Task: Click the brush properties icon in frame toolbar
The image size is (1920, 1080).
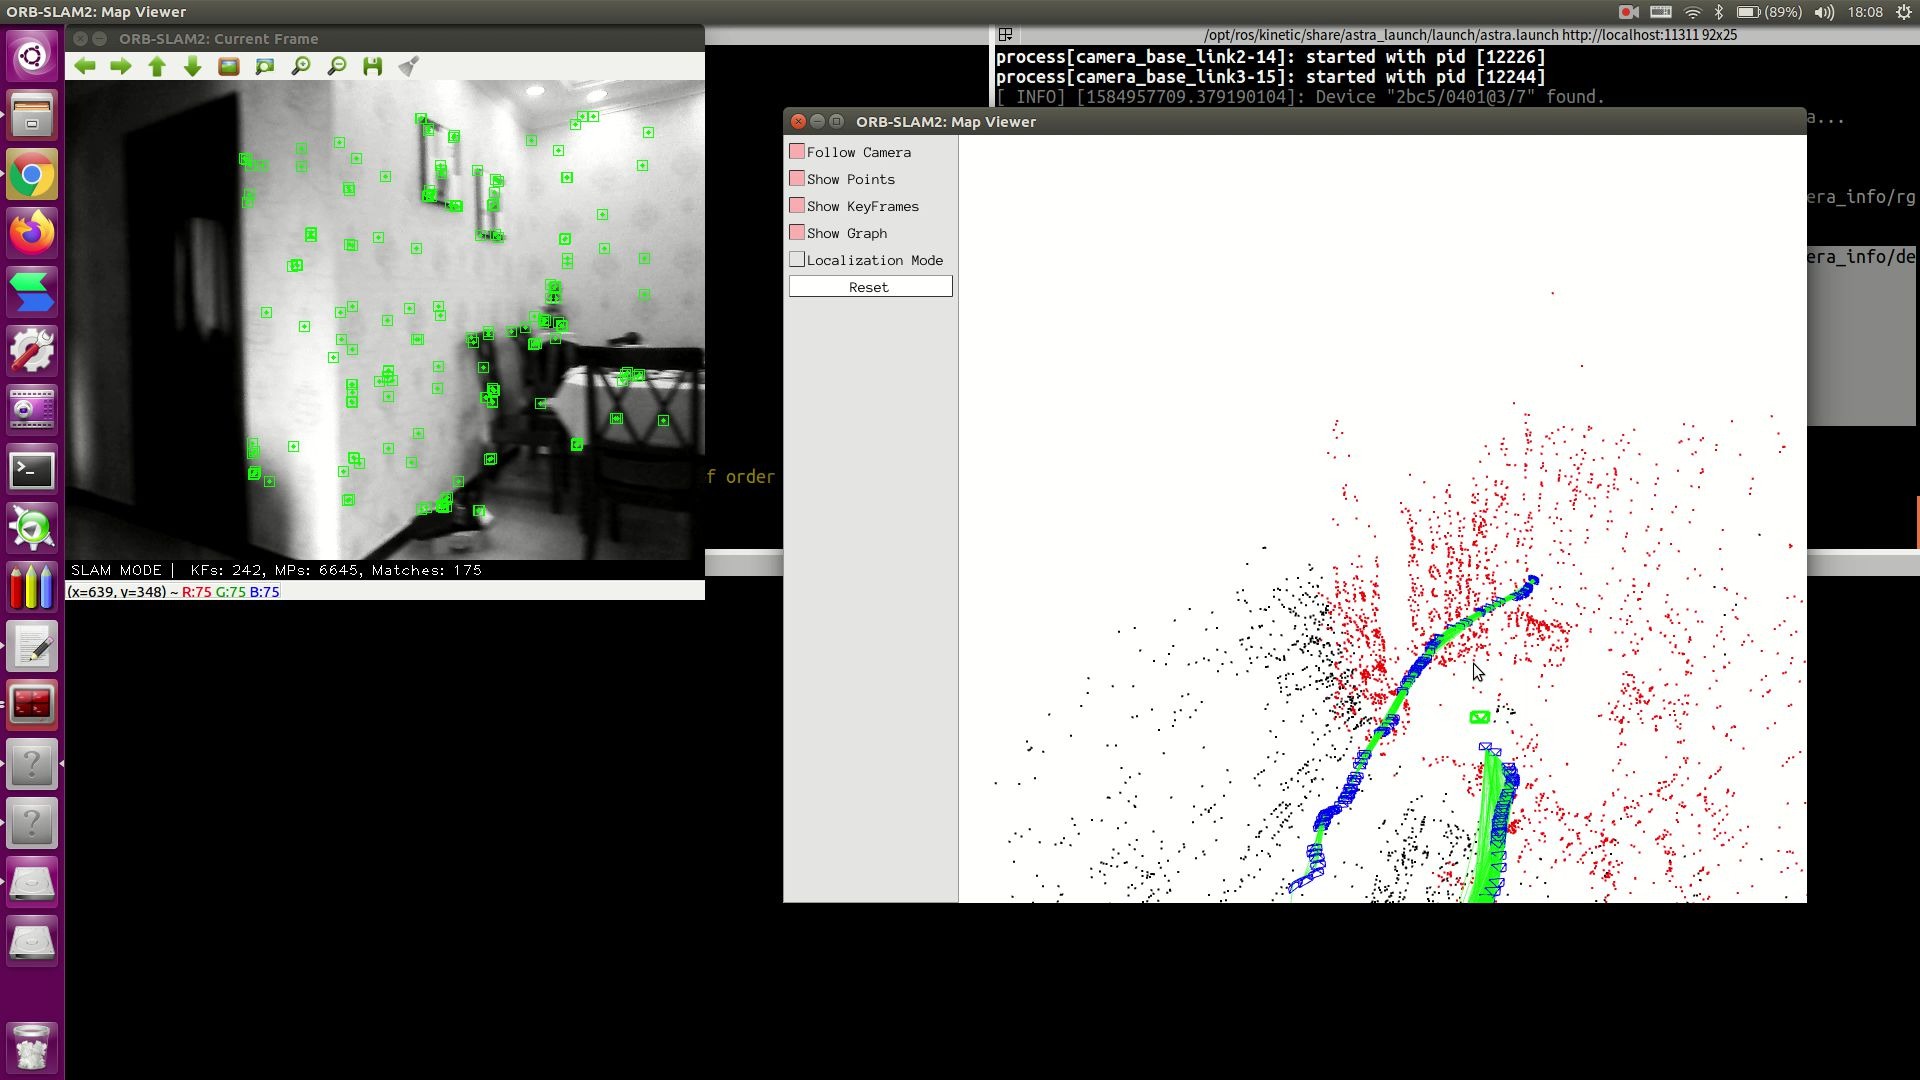Action: point(408,66)
